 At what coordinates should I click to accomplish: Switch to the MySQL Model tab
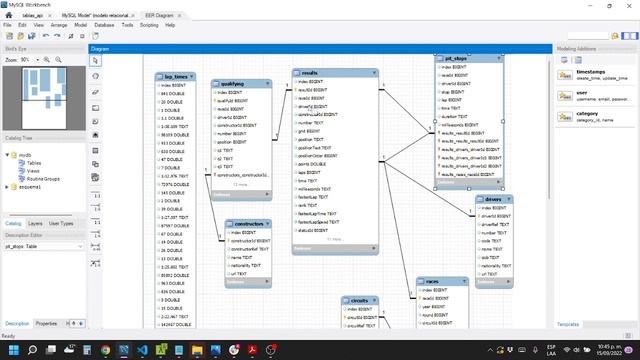point(95,15)
